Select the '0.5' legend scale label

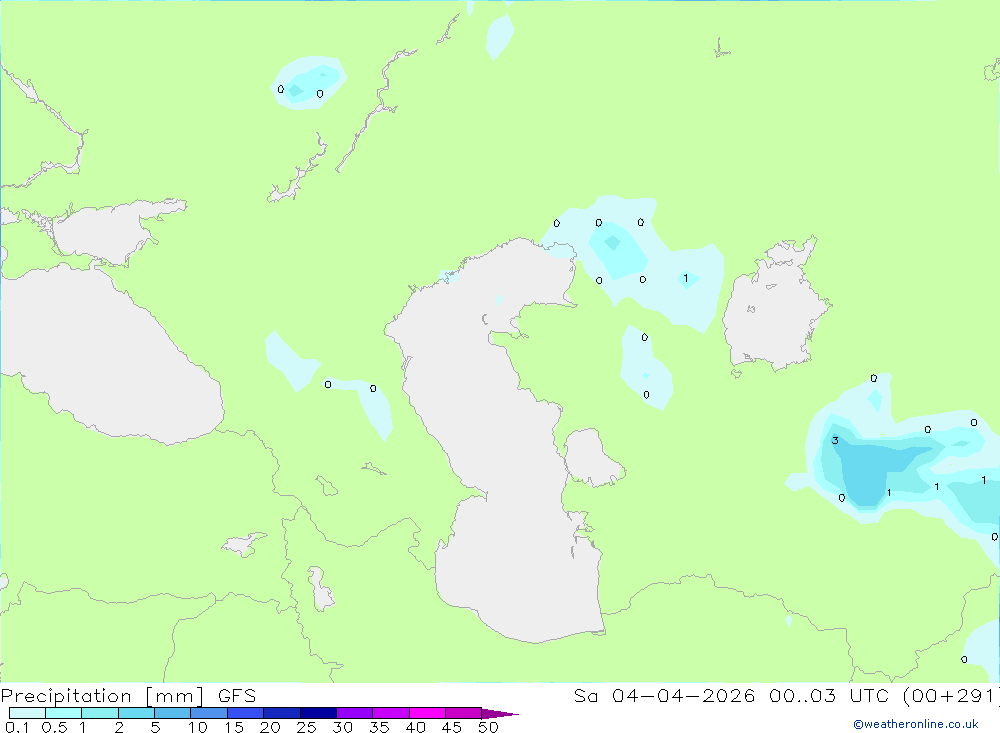[54, 727]
